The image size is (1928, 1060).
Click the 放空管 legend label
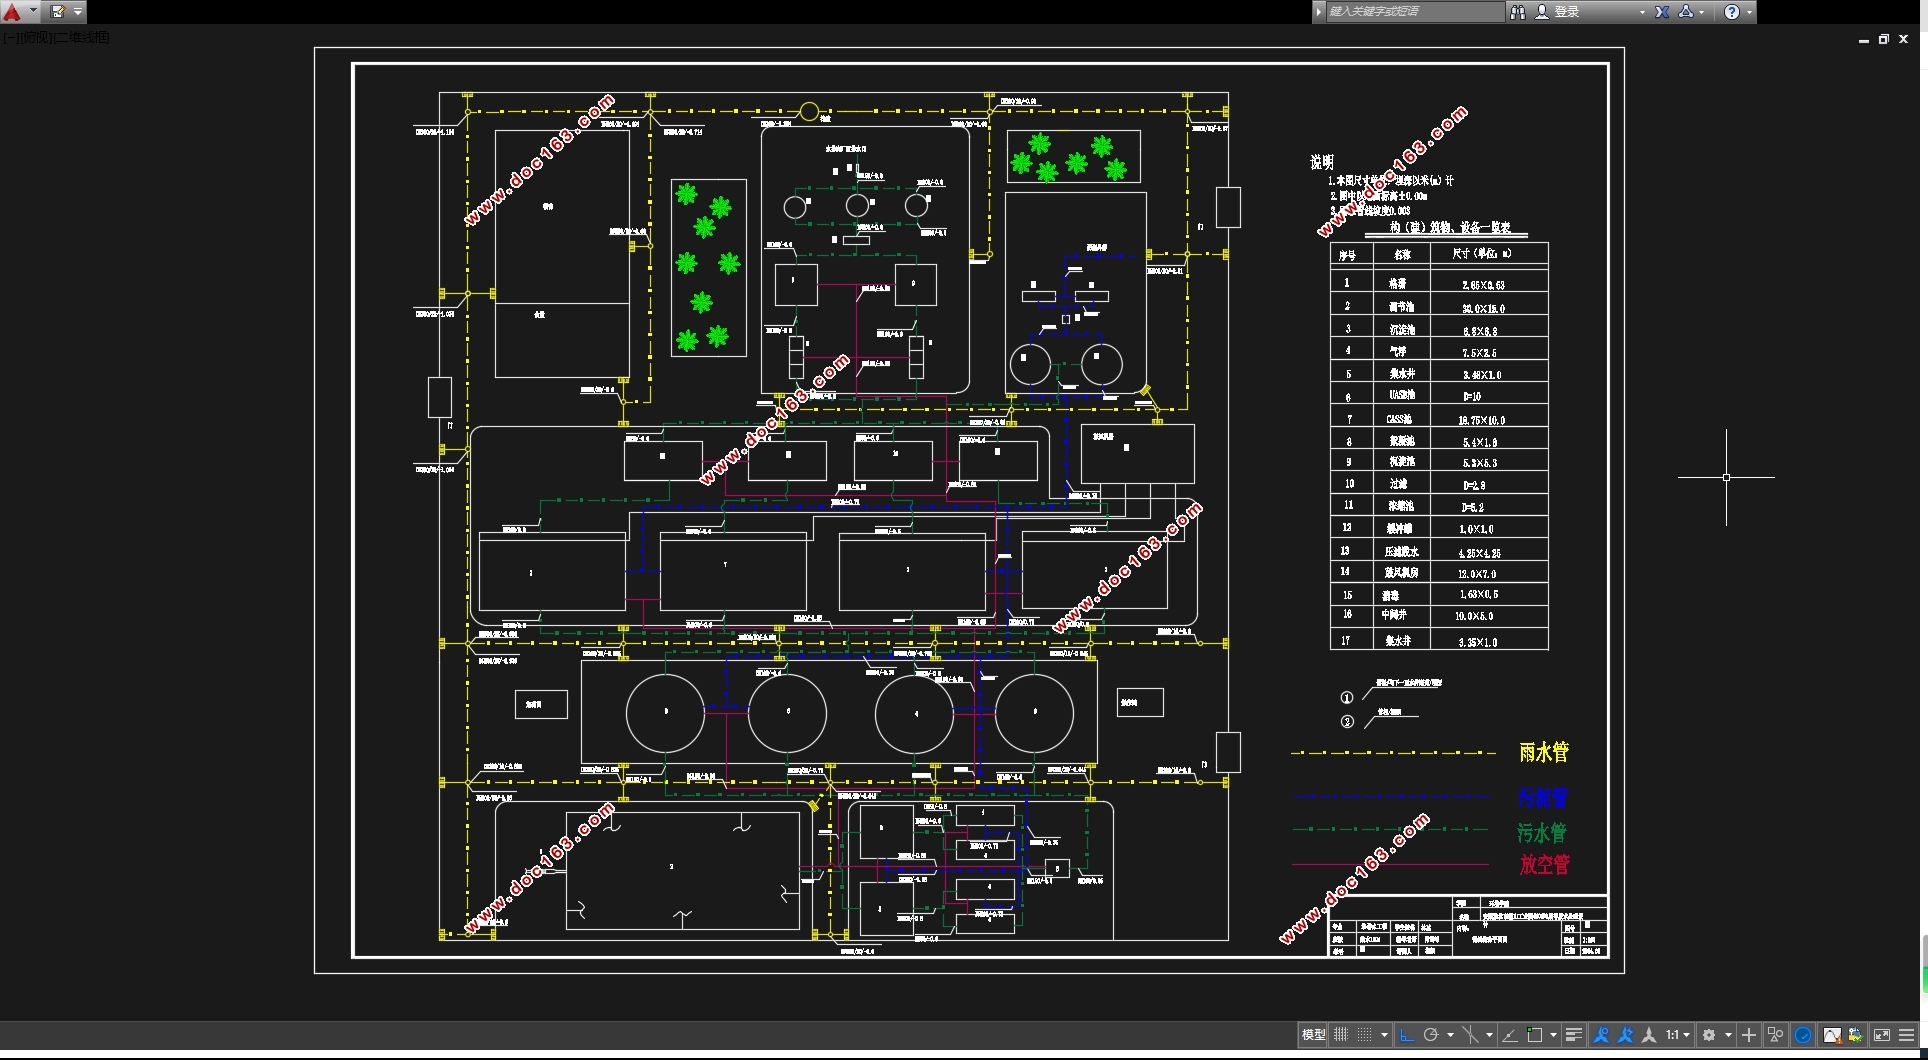1544,864
